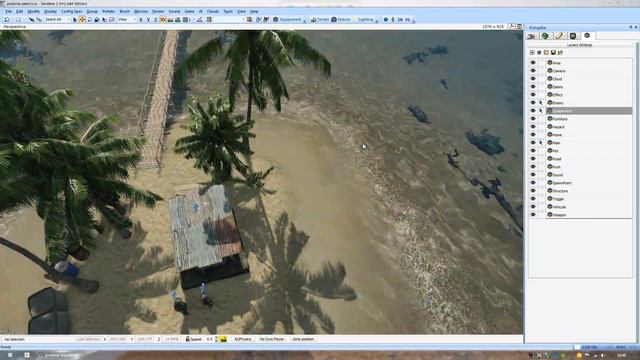Open the Prefabs menu

pos(109,11)
